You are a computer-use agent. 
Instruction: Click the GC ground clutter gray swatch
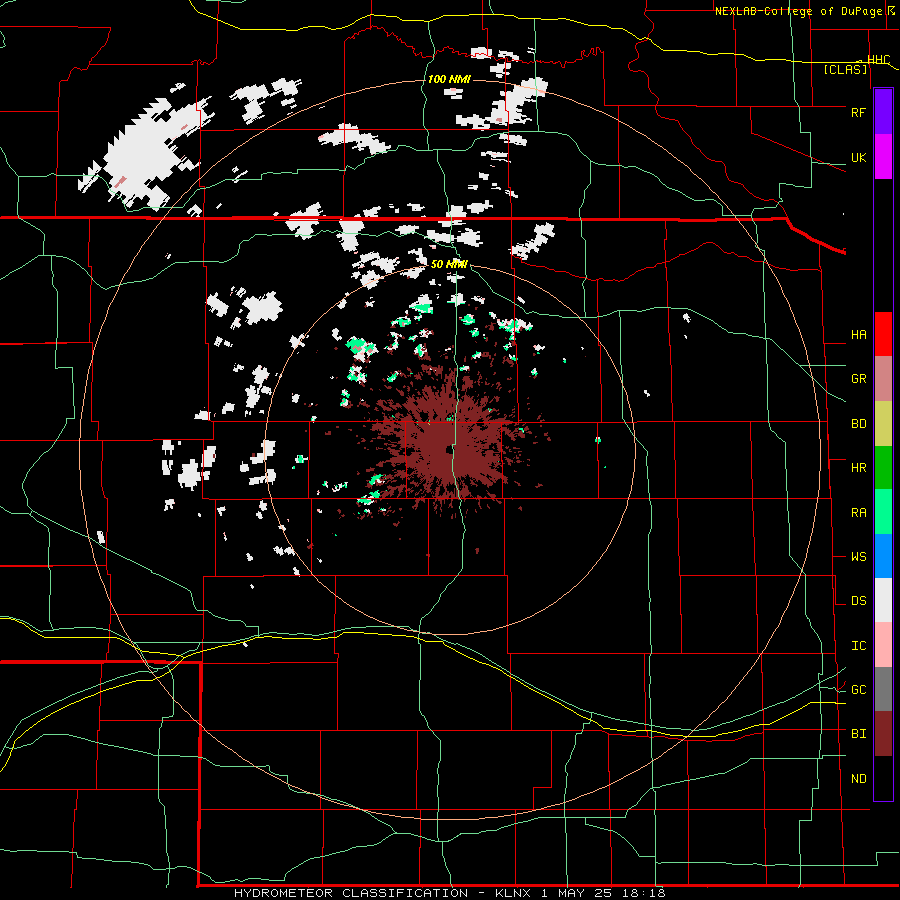tap(883, 689)
